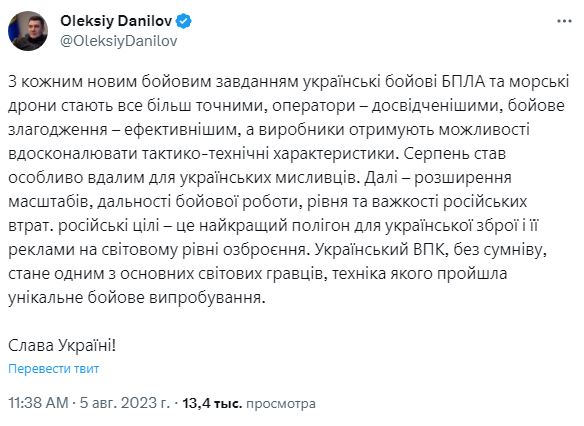Click the 11:38 AM timestamp

click(x=38, y=403)
